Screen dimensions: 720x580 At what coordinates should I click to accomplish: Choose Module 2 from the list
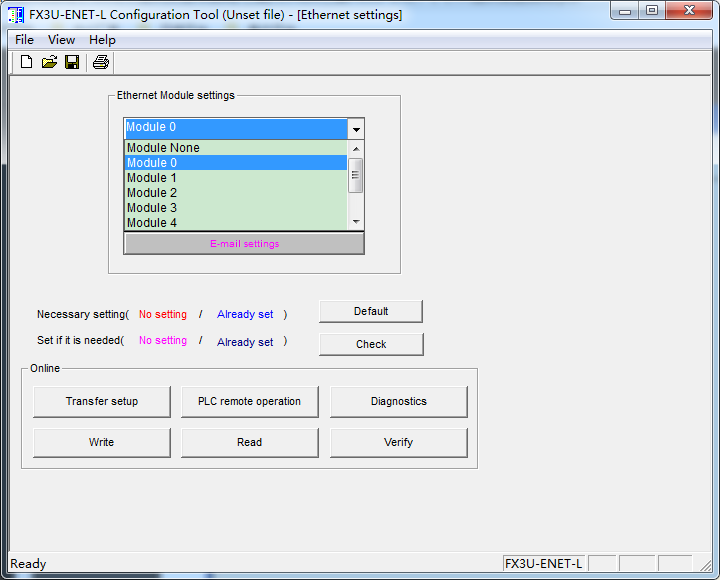pos(236,192)
